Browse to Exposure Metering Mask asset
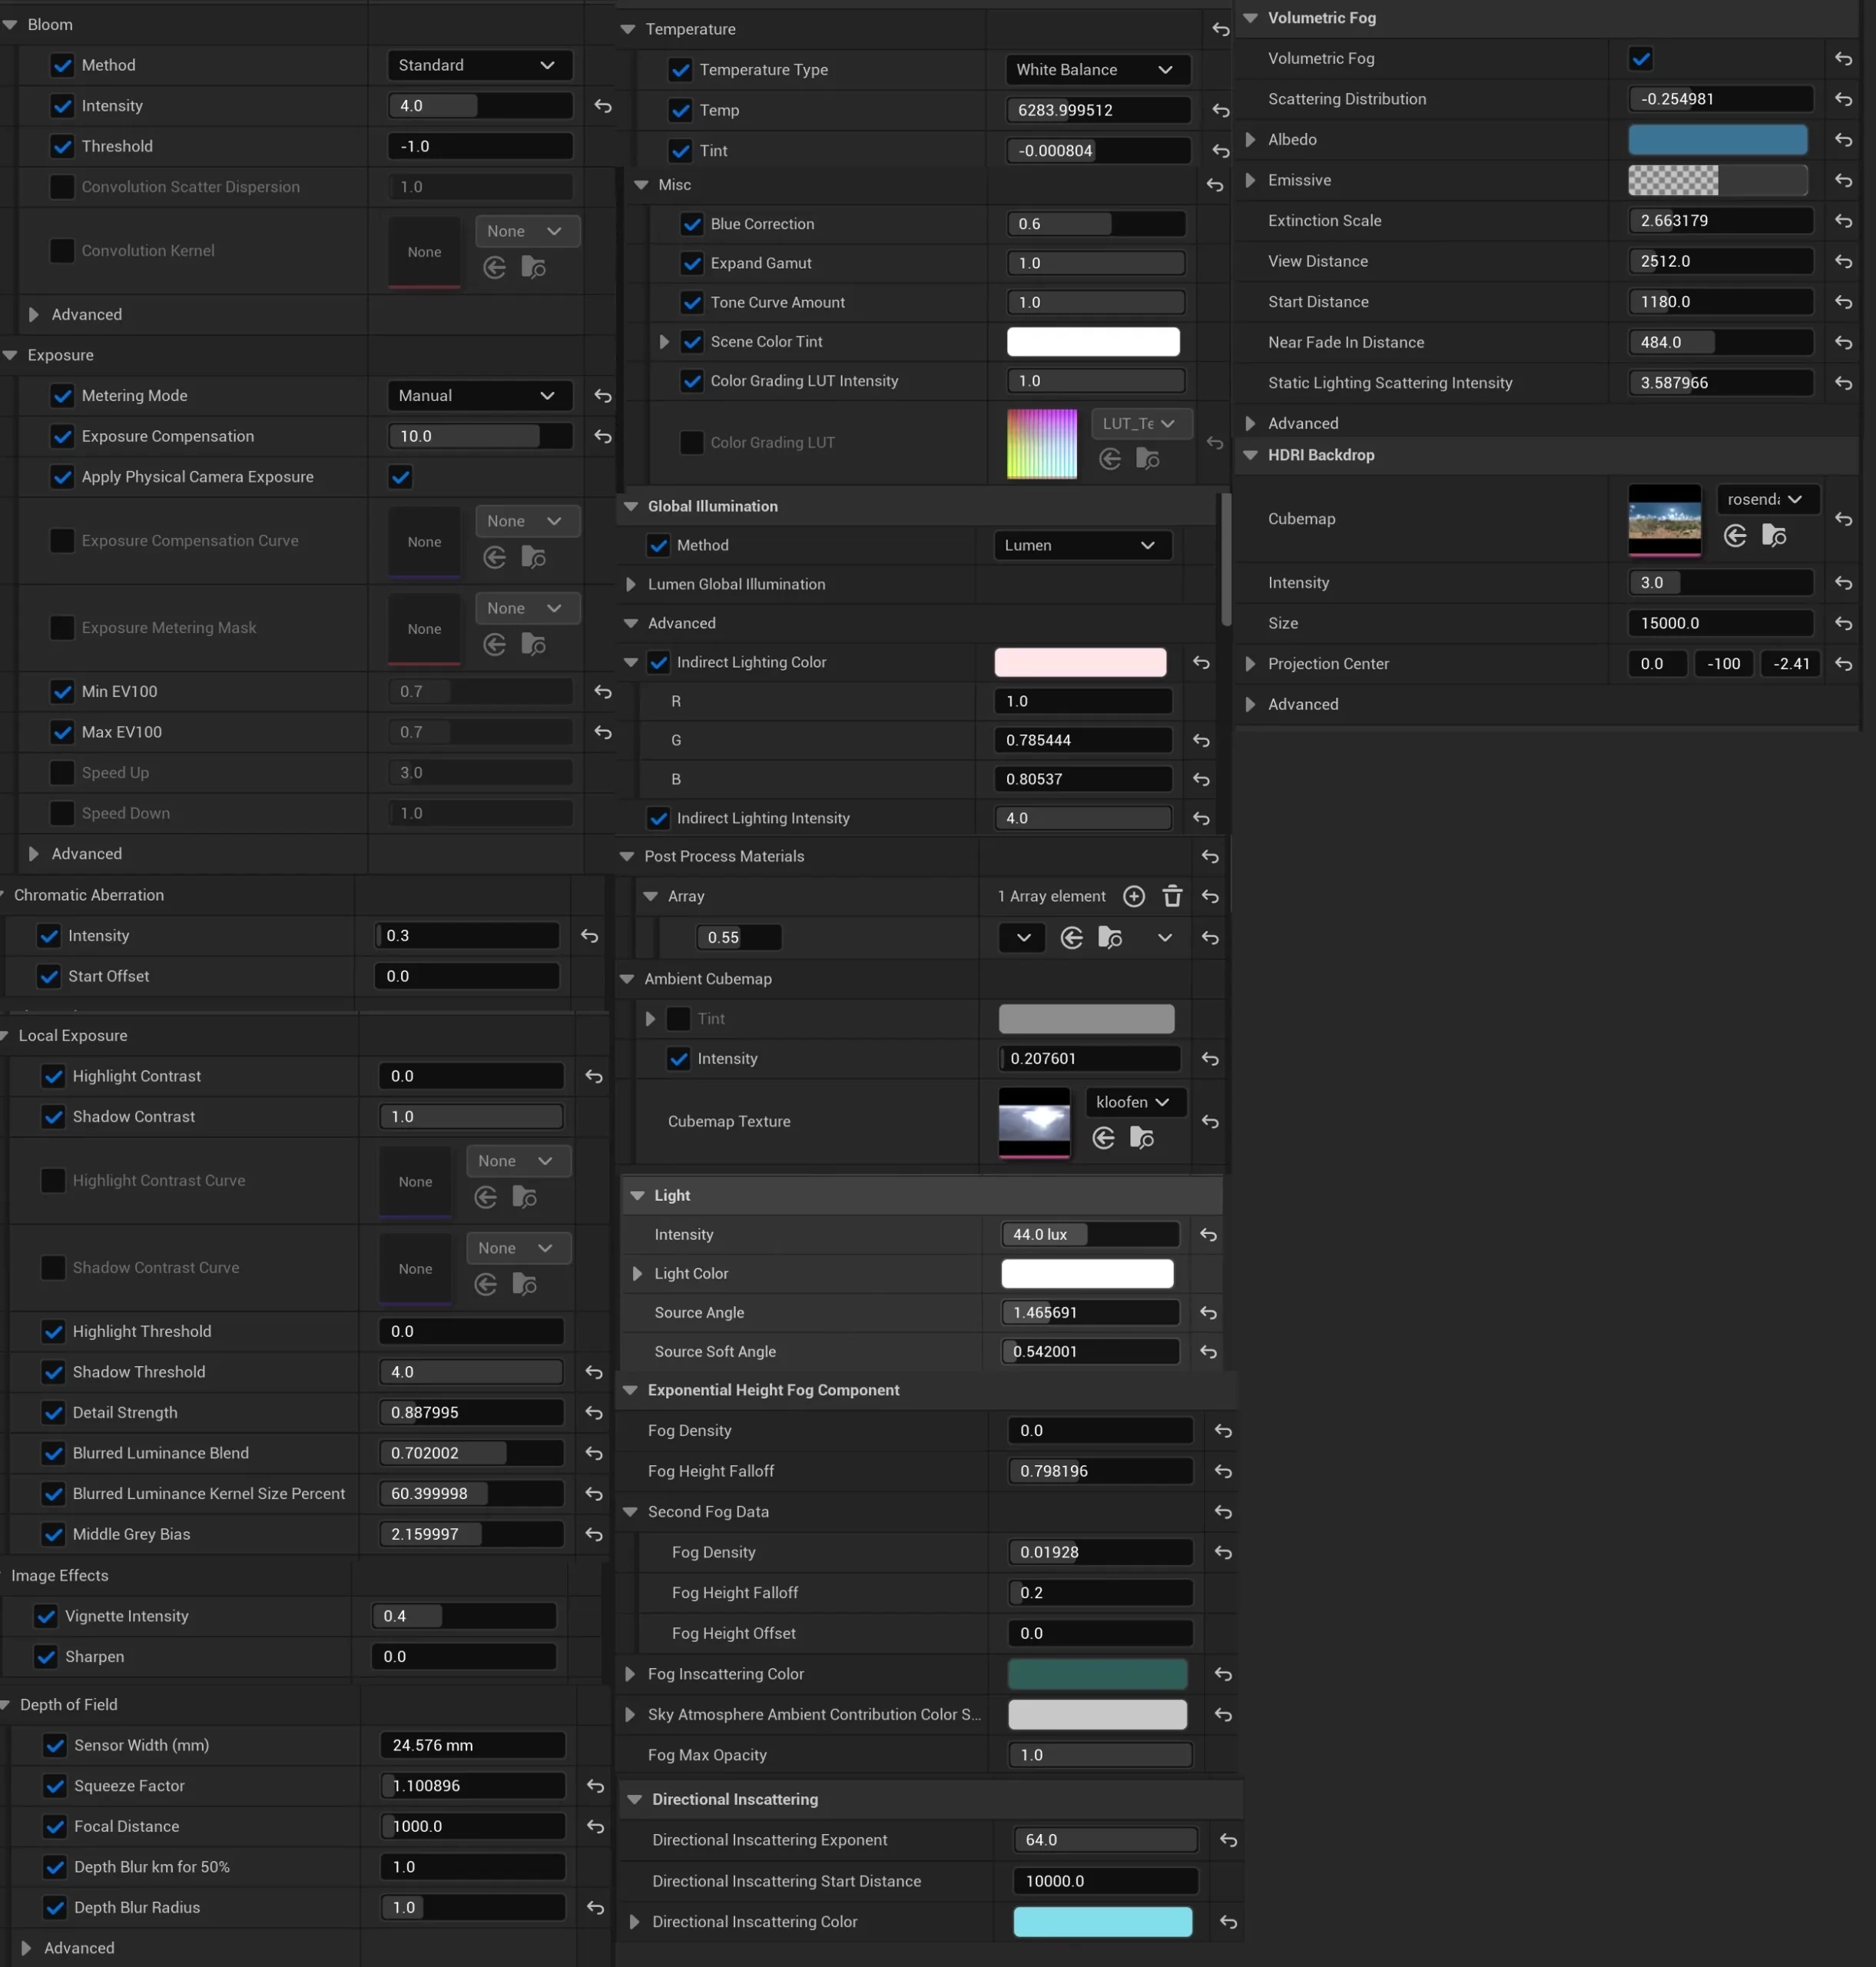The height and width of the screenshot is (1967, 1876). point(534,645)
